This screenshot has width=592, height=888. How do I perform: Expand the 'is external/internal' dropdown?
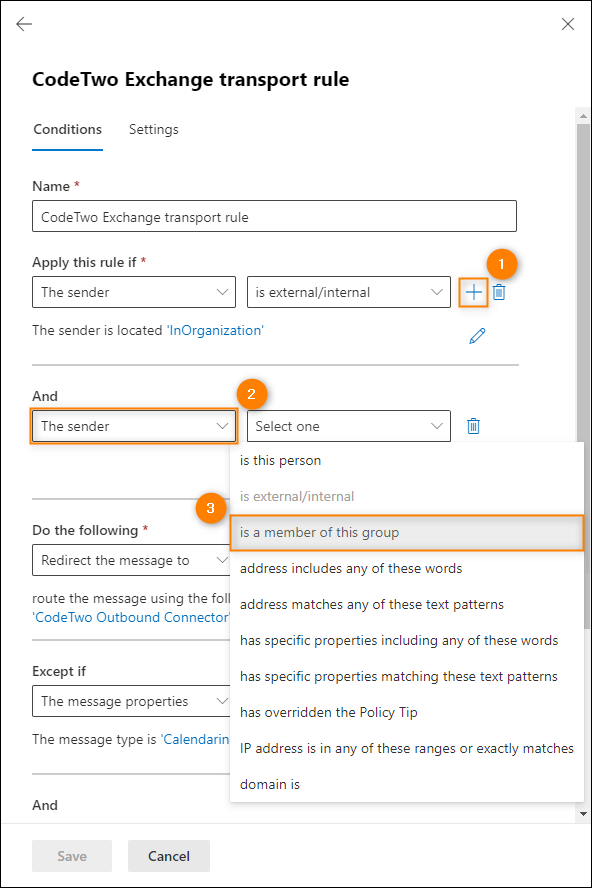click(349, 292)
